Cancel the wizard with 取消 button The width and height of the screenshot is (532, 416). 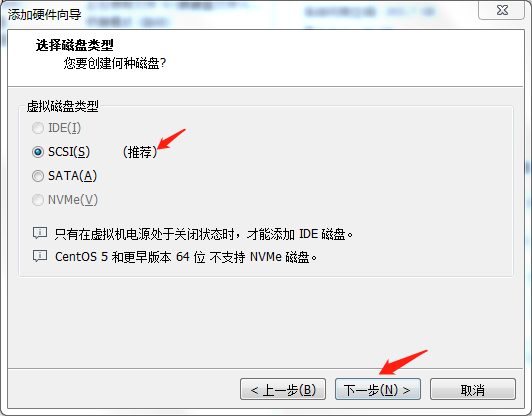(x=473, y=390)
